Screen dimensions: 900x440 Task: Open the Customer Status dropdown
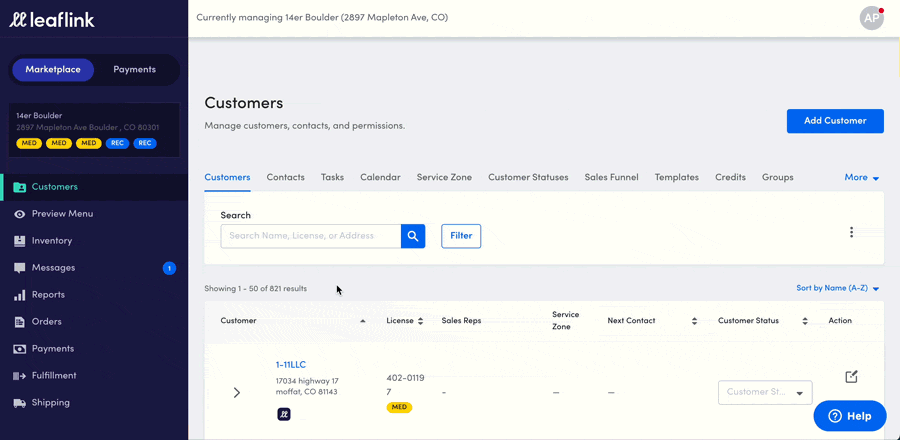click(x=765, y=393)
